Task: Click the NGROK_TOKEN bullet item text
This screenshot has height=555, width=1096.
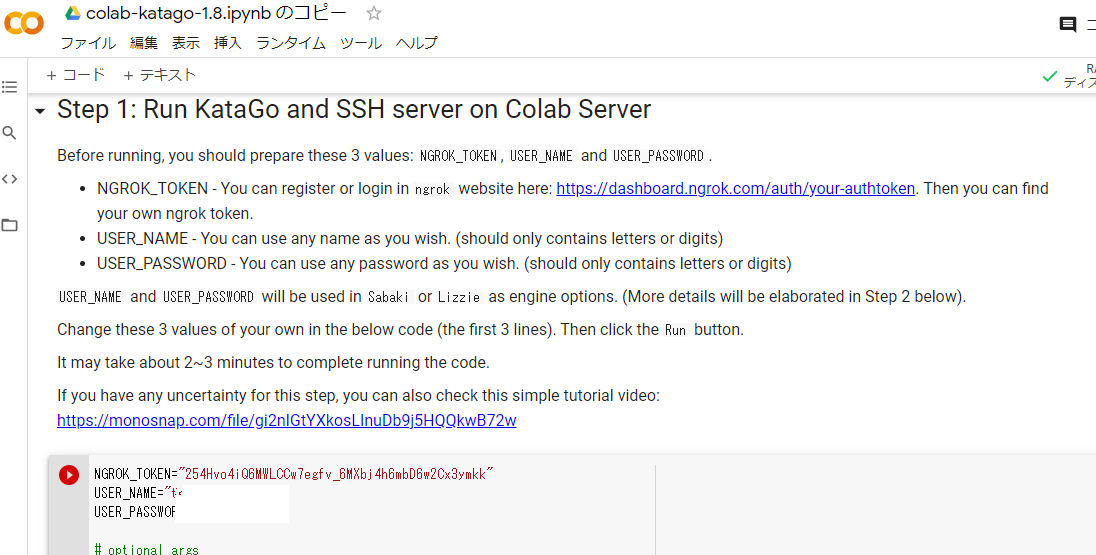Action: [x=572, y=201]
